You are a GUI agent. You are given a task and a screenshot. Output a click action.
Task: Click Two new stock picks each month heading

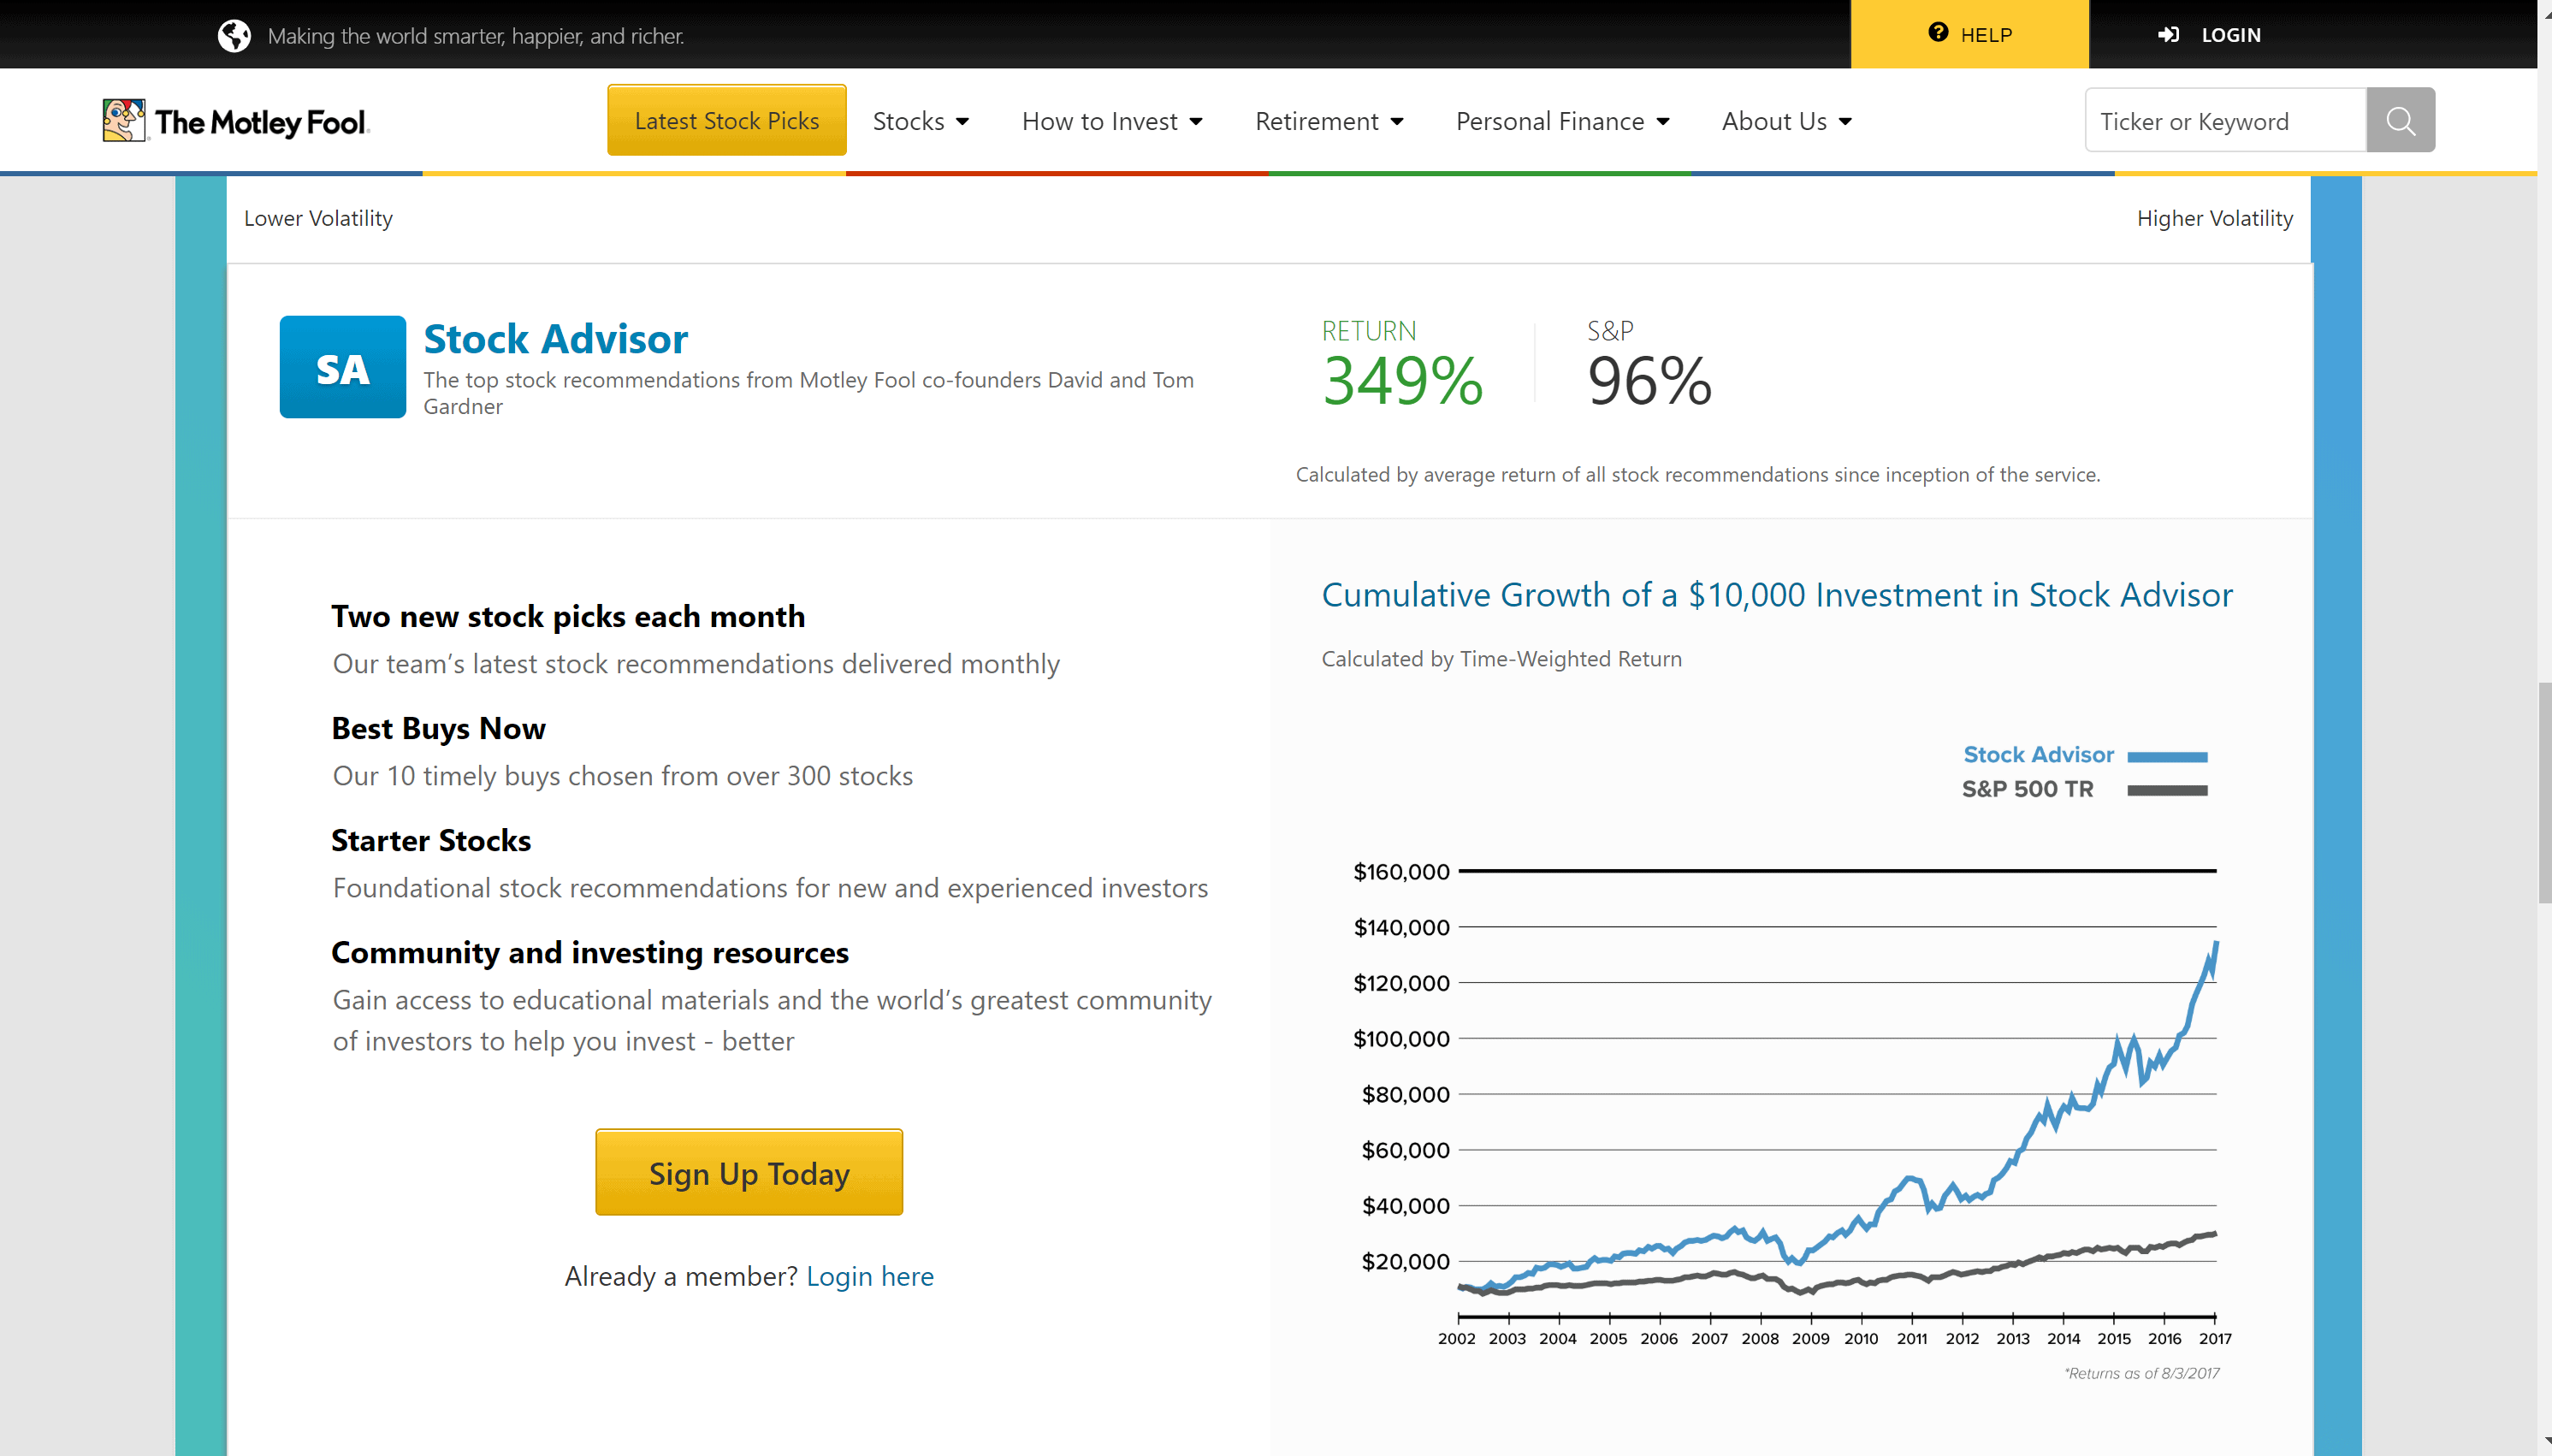coord(568,616)
